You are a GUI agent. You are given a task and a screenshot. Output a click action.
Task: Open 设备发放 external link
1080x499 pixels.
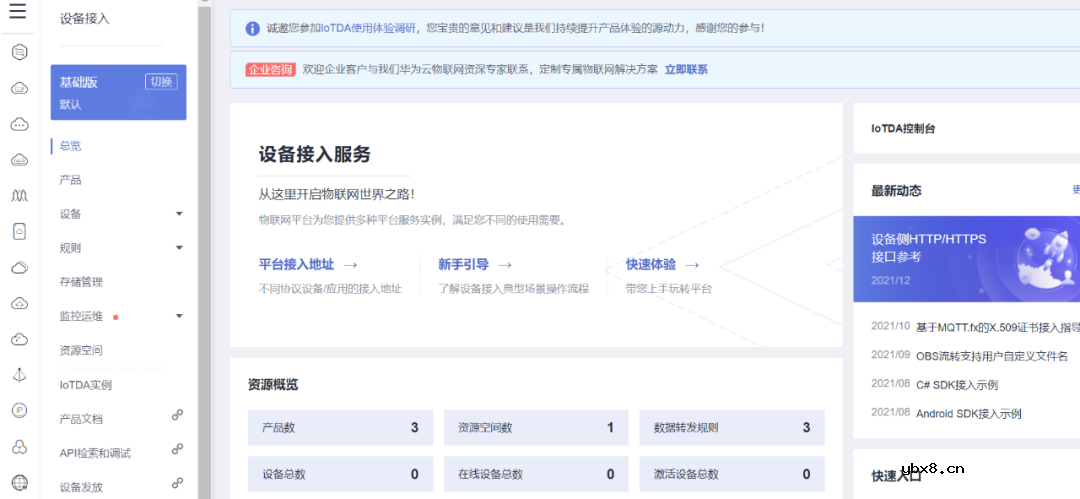(81, 487)
